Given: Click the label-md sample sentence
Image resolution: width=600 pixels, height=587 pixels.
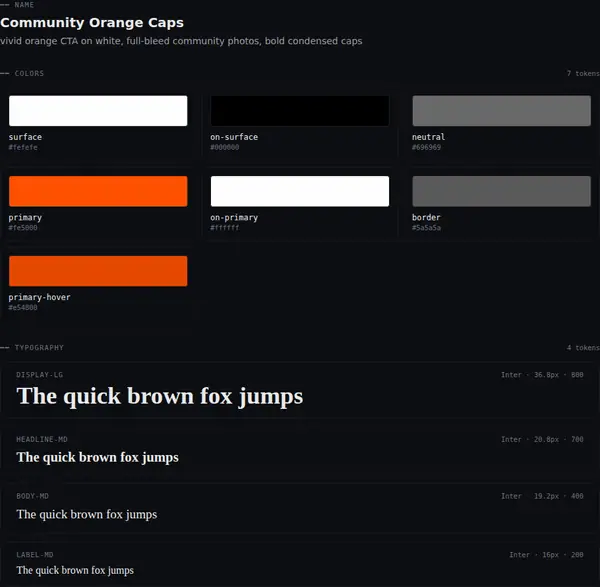Looking at the screenshot, I should (75, 570).
